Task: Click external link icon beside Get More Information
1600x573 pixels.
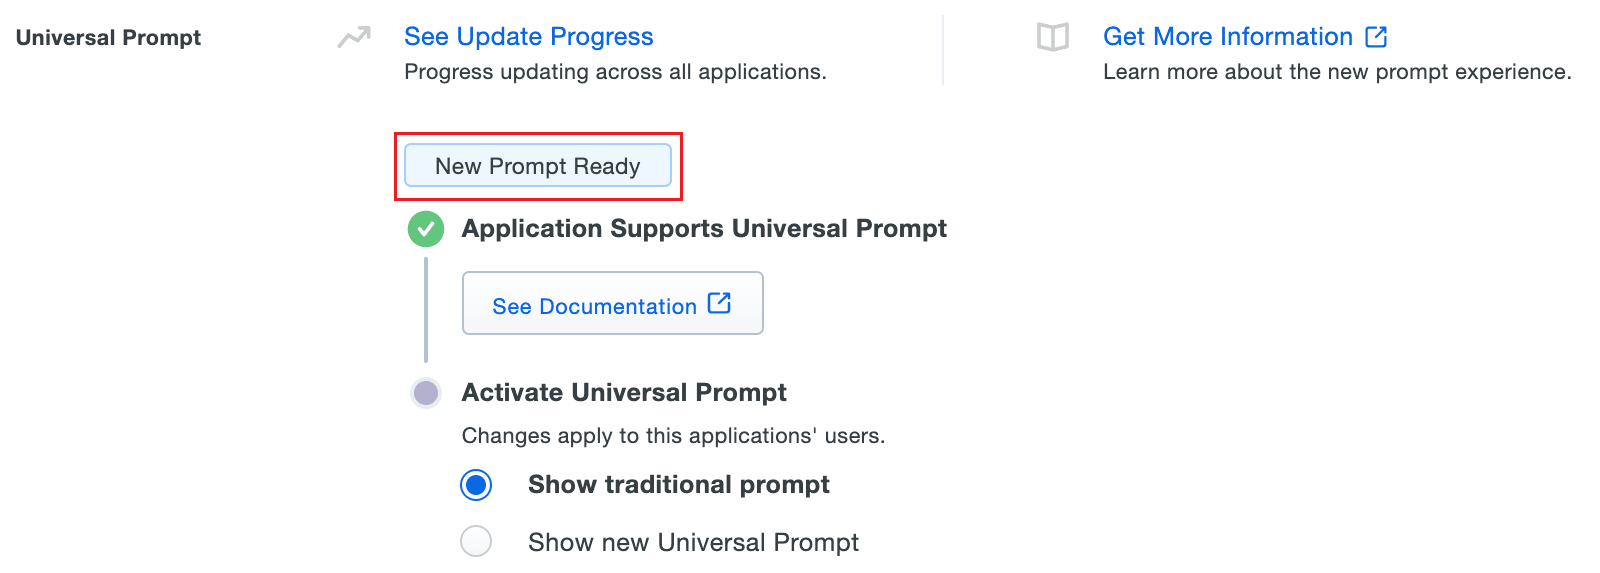Action: 1376,37
